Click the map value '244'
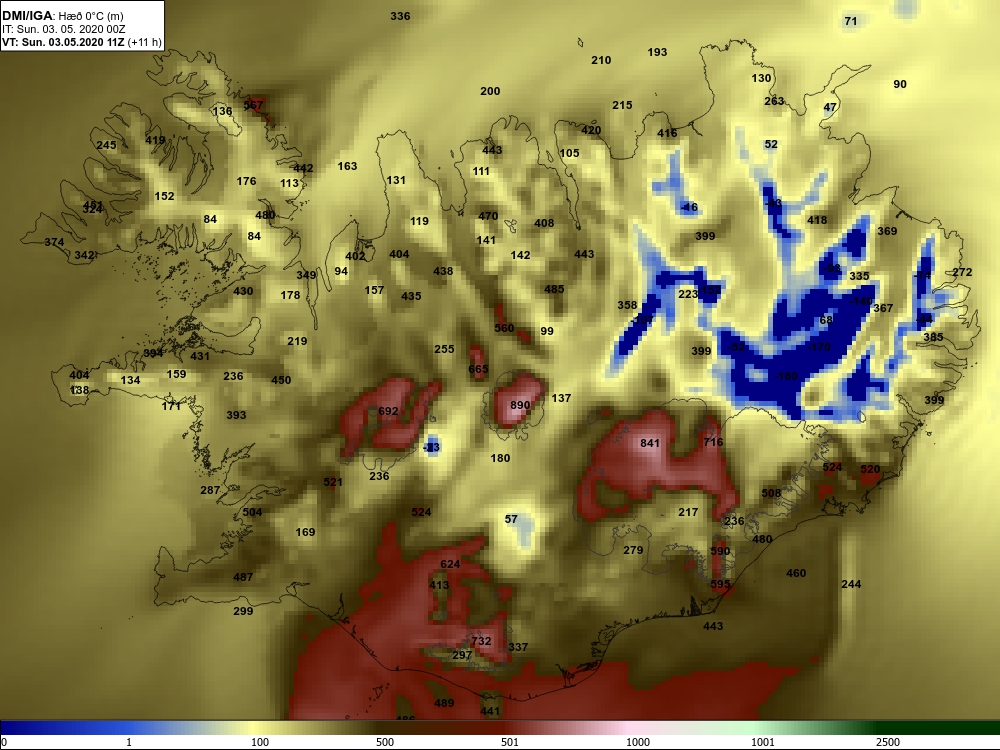The width and height of the screenshot is (1000, 750). (851, 584)
